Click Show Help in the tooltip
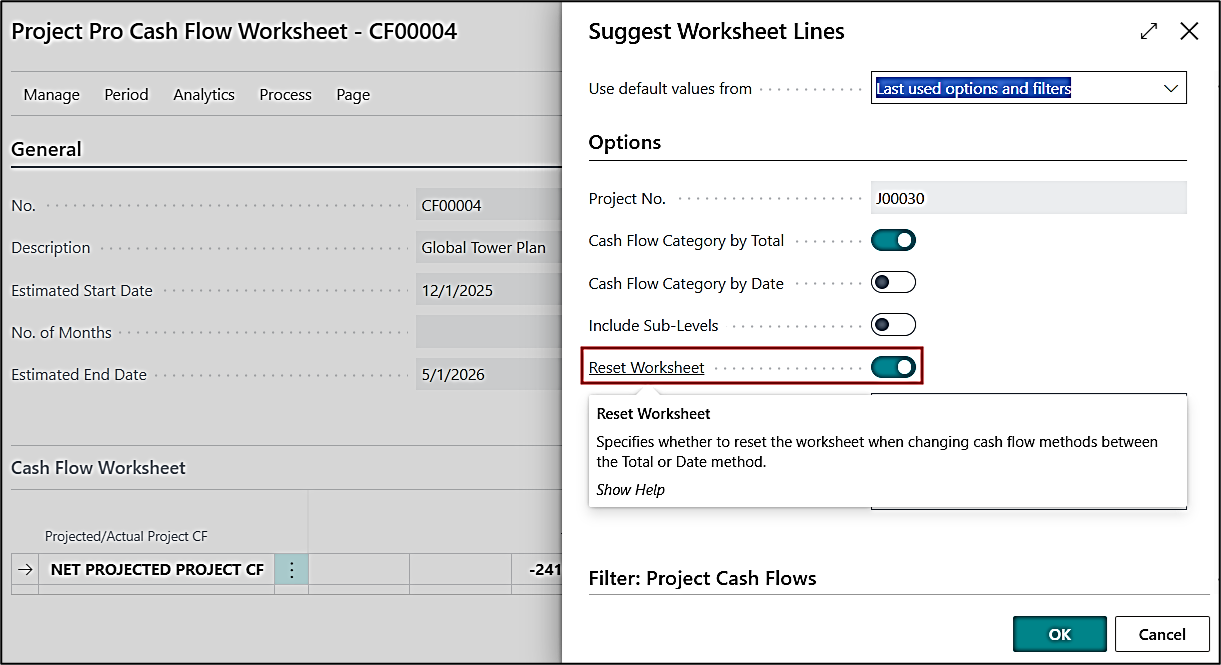 [x=630, y=490]
